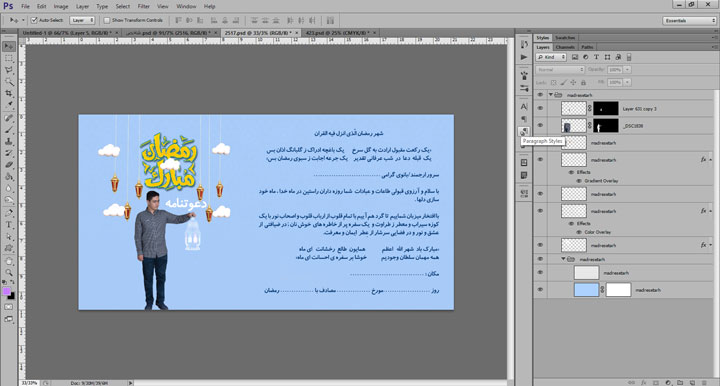The image size is (720, 386).
Task: Open the Filter menu
Action: (x=144, y=6)
